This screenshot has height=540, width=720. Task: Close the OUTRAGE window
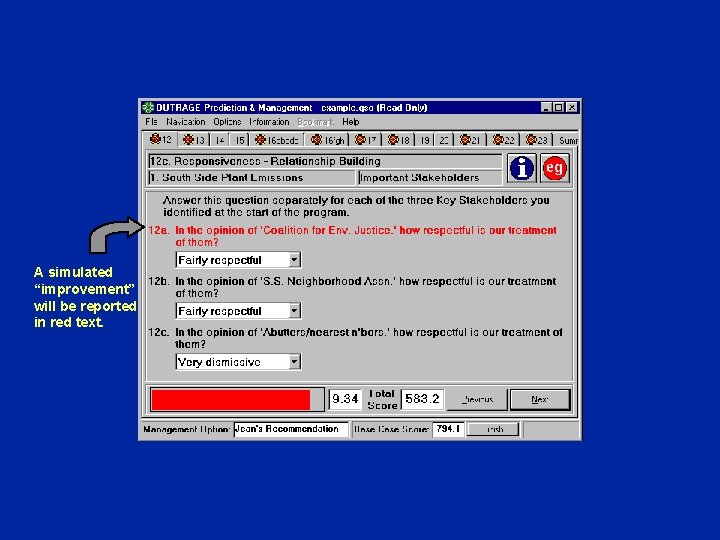(x=572, y=107)
